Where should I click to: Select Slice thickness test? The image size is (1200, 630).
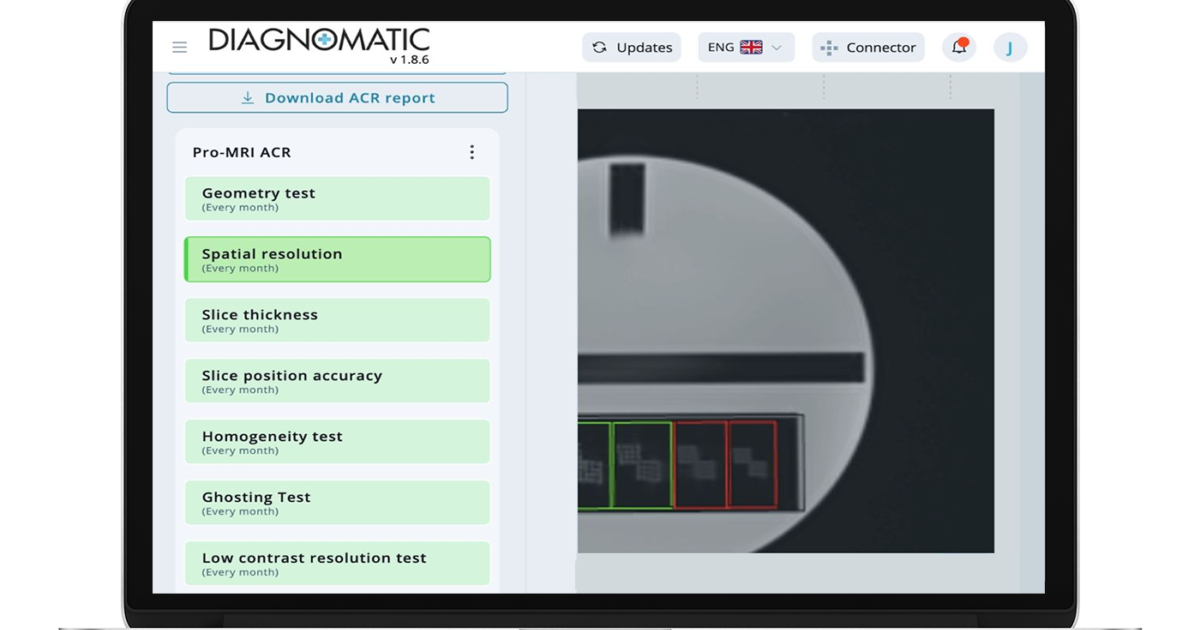[337, 320]
